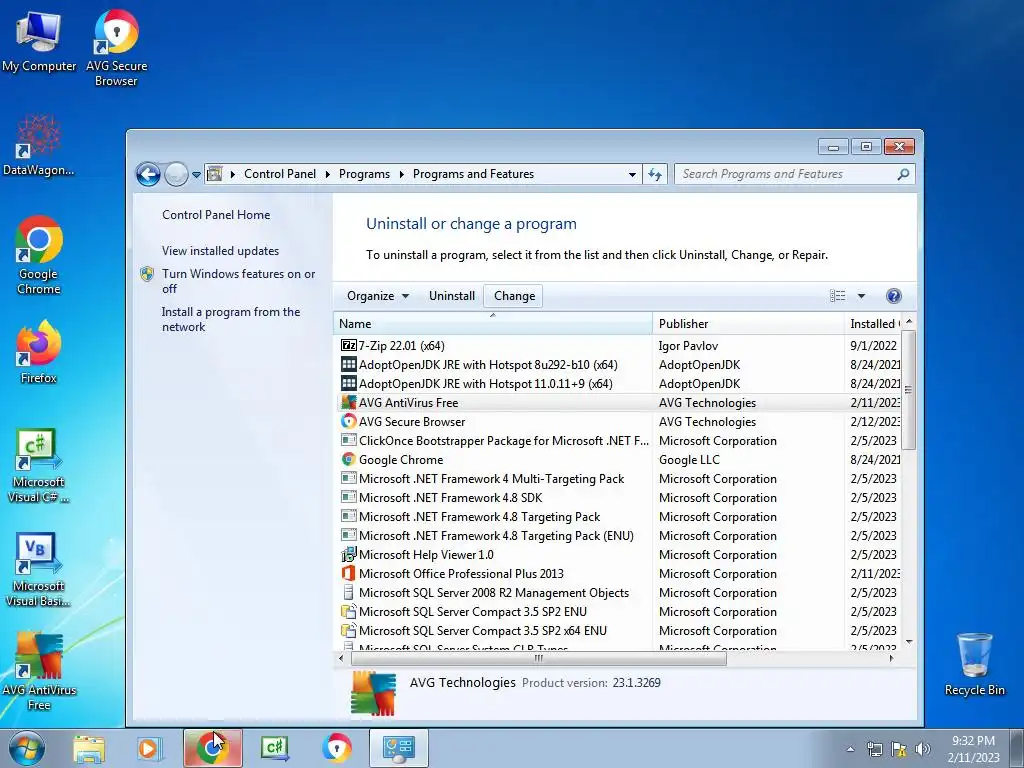This screenshot has width=1024, height=768.
Task: Switch to Chrome in the taskbar
Action: pos(212,748)
